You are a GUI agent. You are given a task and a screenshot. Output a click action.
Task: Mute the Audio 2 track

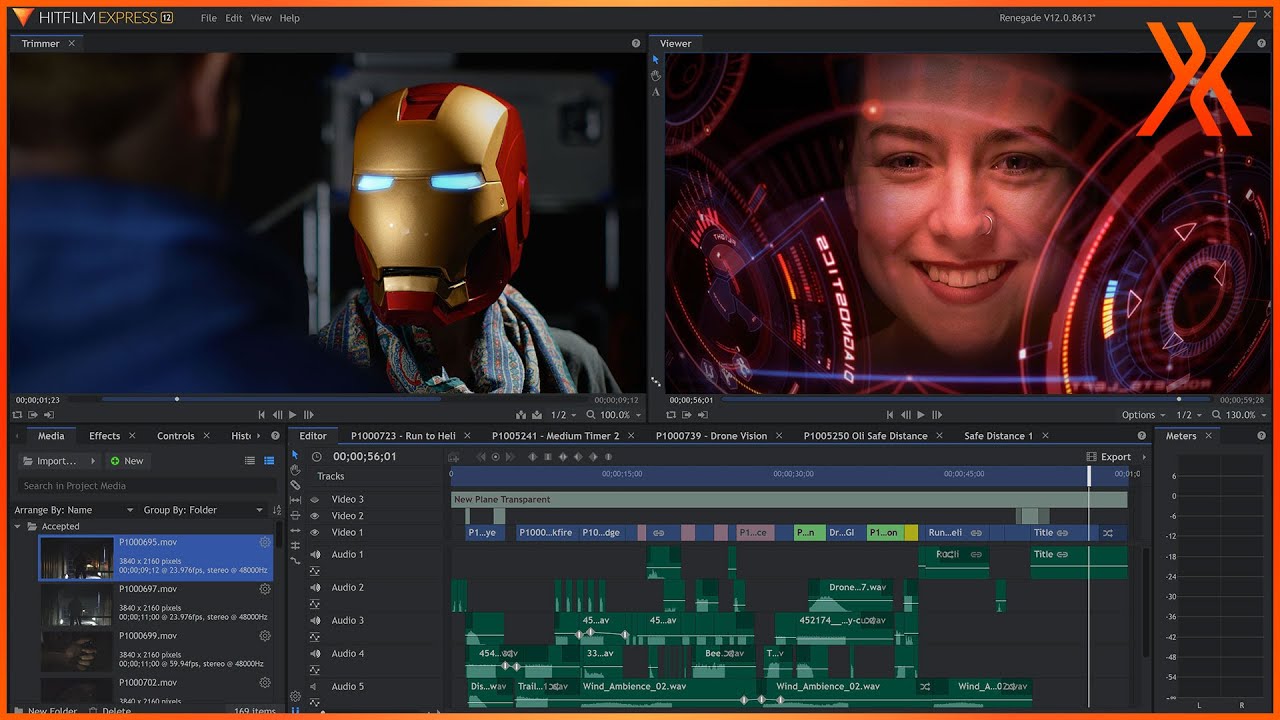click(x=315, y=587)
